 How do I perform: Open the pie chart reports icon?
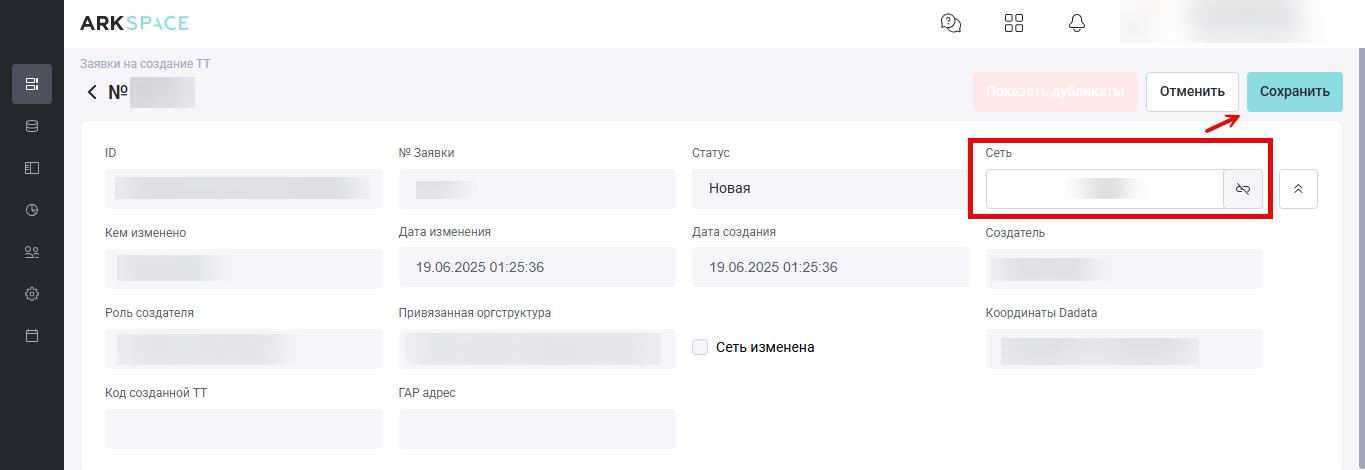click(x=32, y=210)
